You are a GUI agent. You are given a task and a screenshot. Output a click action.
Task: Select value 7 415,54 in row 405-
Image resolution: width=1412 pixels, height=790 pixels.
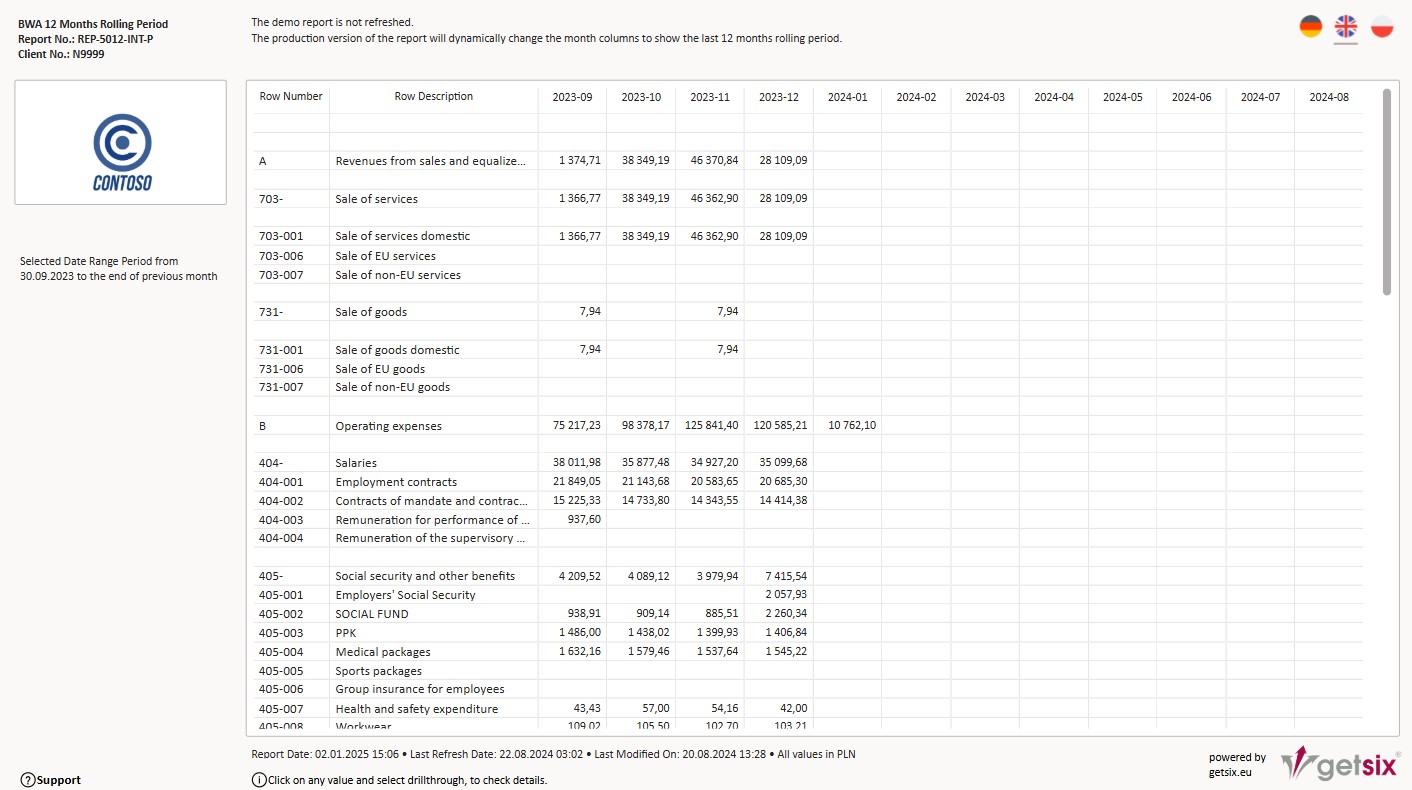[x=786, y=576]
